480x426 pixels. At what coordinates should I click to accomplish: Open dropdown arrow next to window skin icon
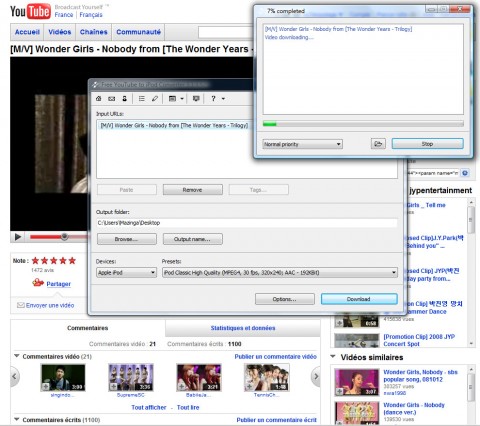click(x=182, y=99)
